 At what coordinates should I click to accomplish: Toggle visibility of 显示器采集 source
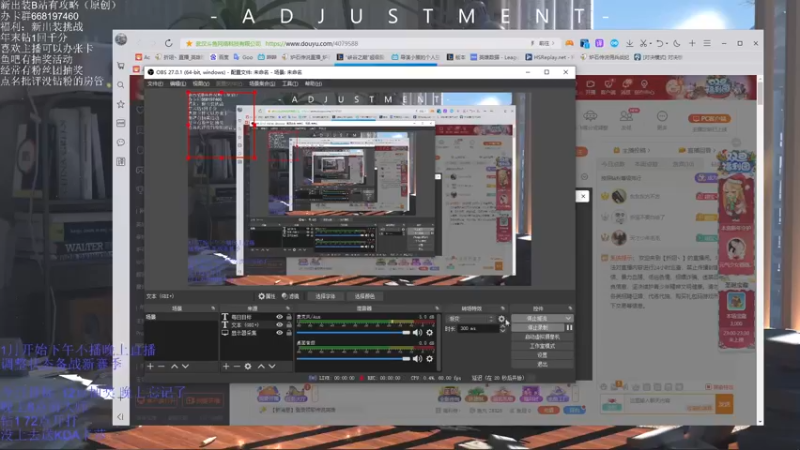click(280, 333)
